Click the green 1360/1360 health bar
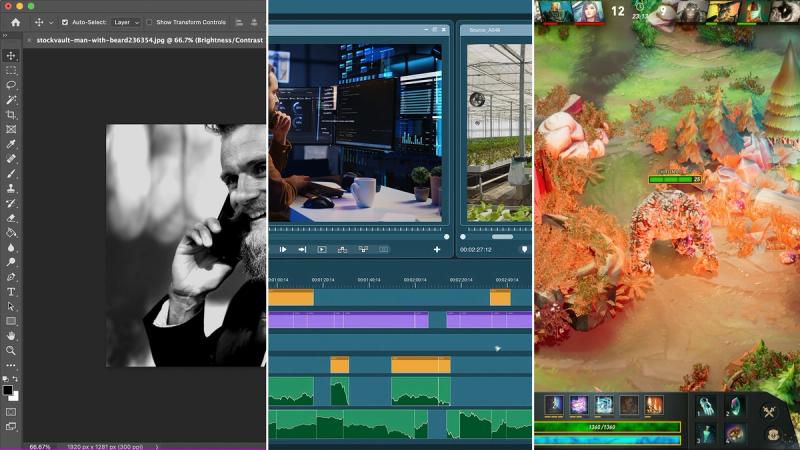This screenshot has height=450, width=800. (607, 427)
